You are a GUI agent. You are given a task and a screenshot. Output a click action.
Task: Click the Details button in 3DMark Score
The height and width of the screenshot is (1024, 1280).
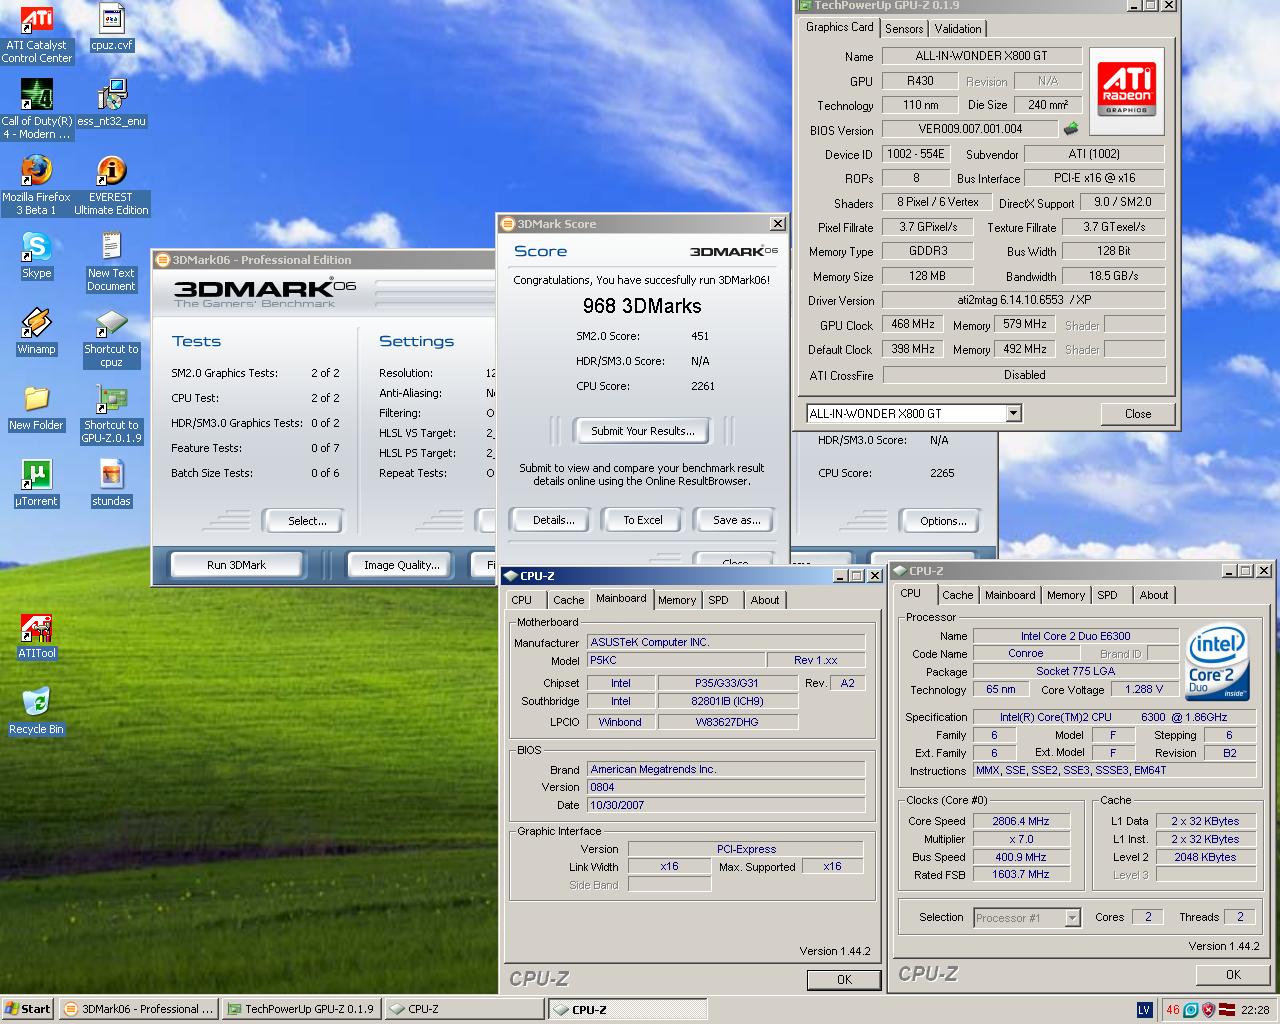coord(553,520)
